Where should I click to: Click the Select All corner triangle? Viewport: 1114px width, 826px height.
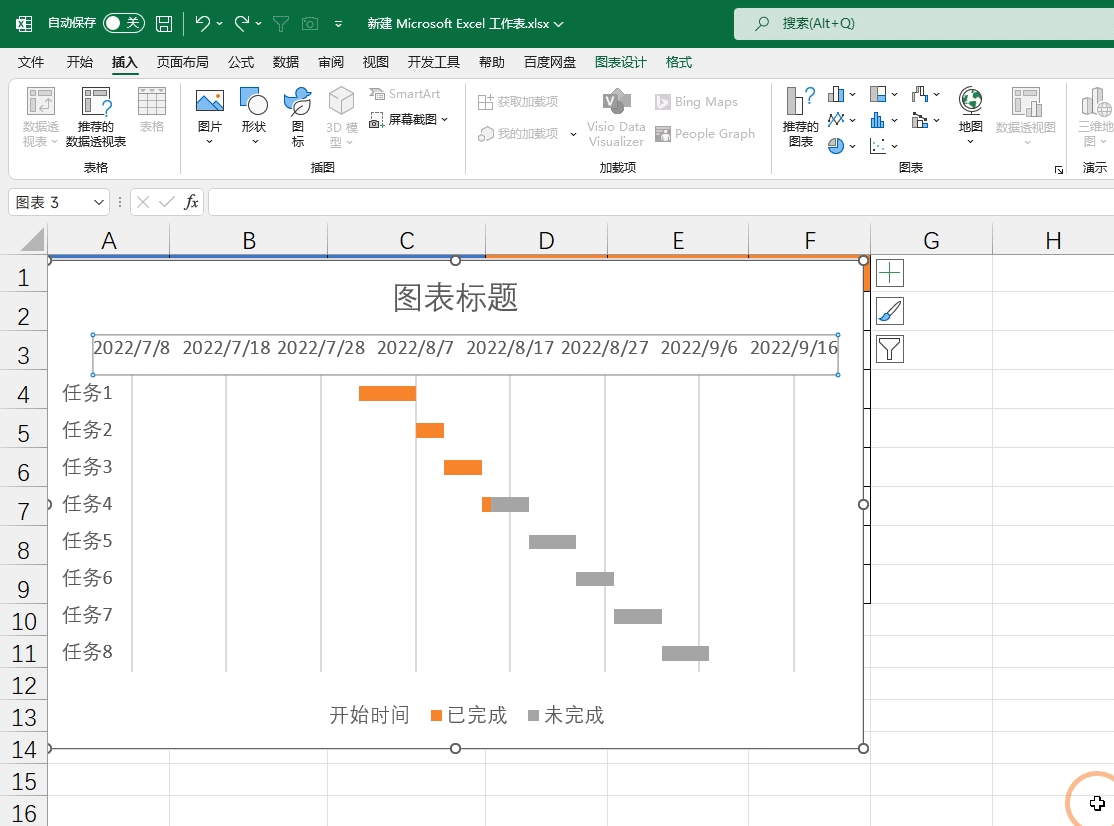(33, 239)
